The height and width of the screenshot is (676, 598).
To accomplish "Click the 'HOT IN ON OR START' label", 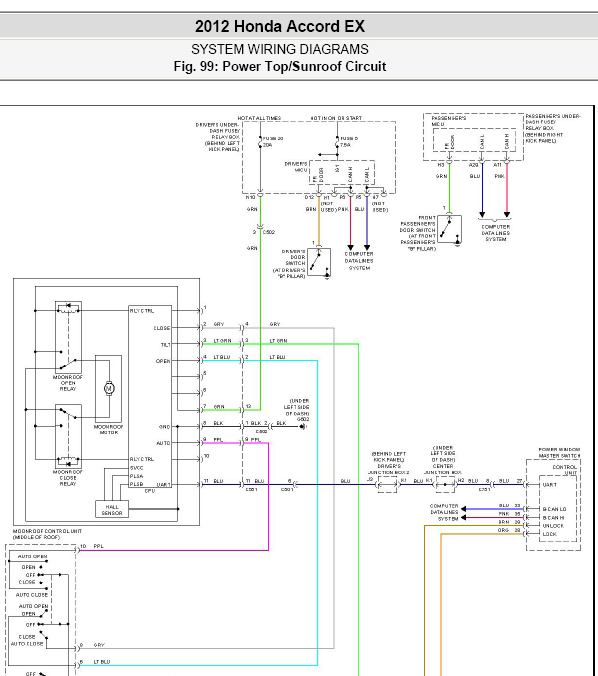I will pos(336,118).
